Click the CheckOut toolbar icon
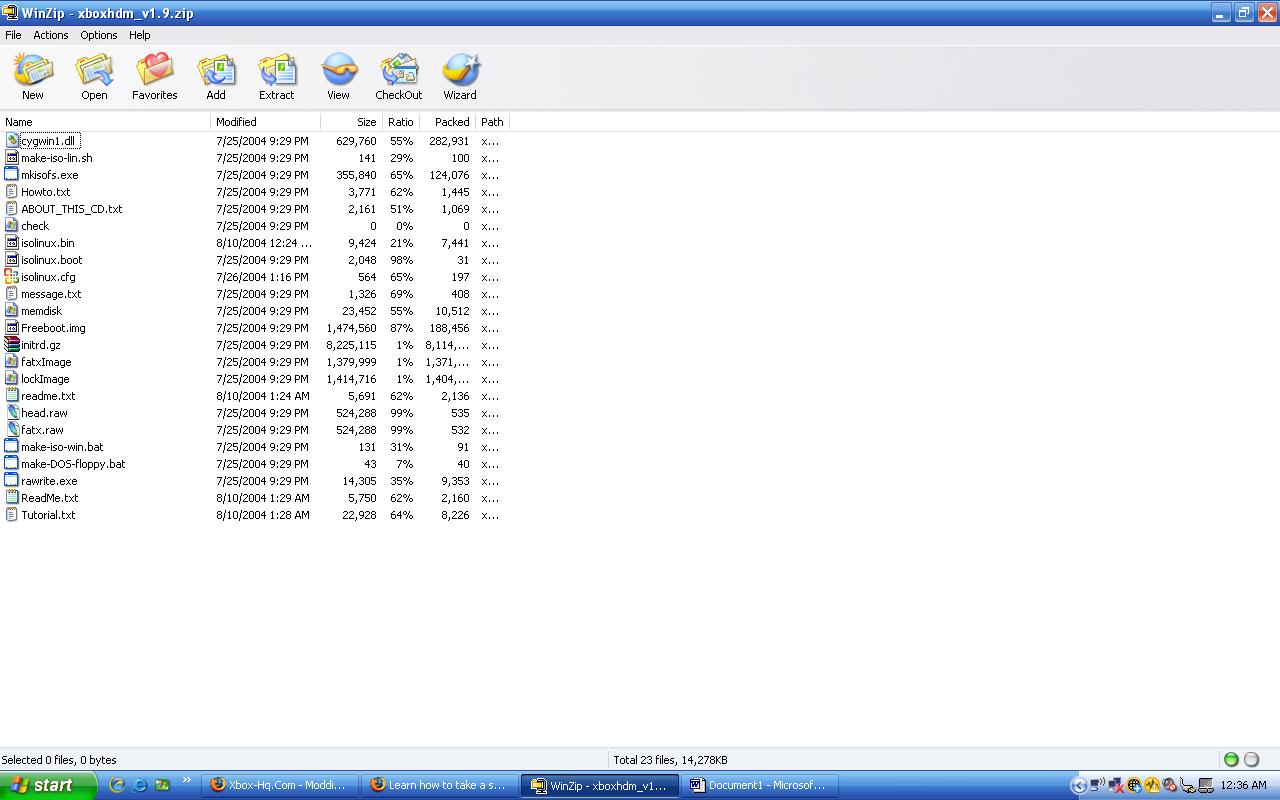Screen dimensions: 1280x800 (399, 71)
